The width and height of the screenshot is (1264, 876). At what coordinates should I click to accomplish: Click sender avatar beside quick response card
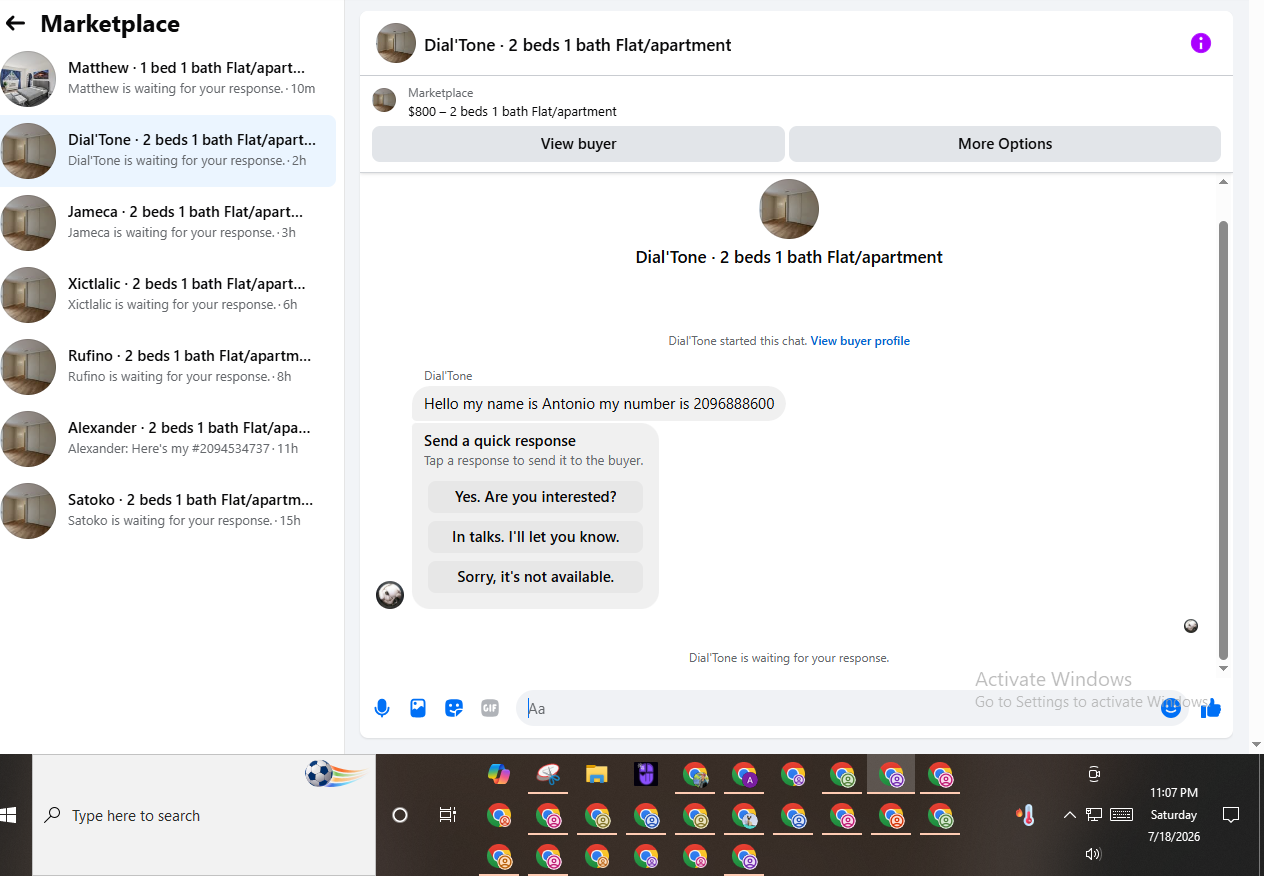390,595
